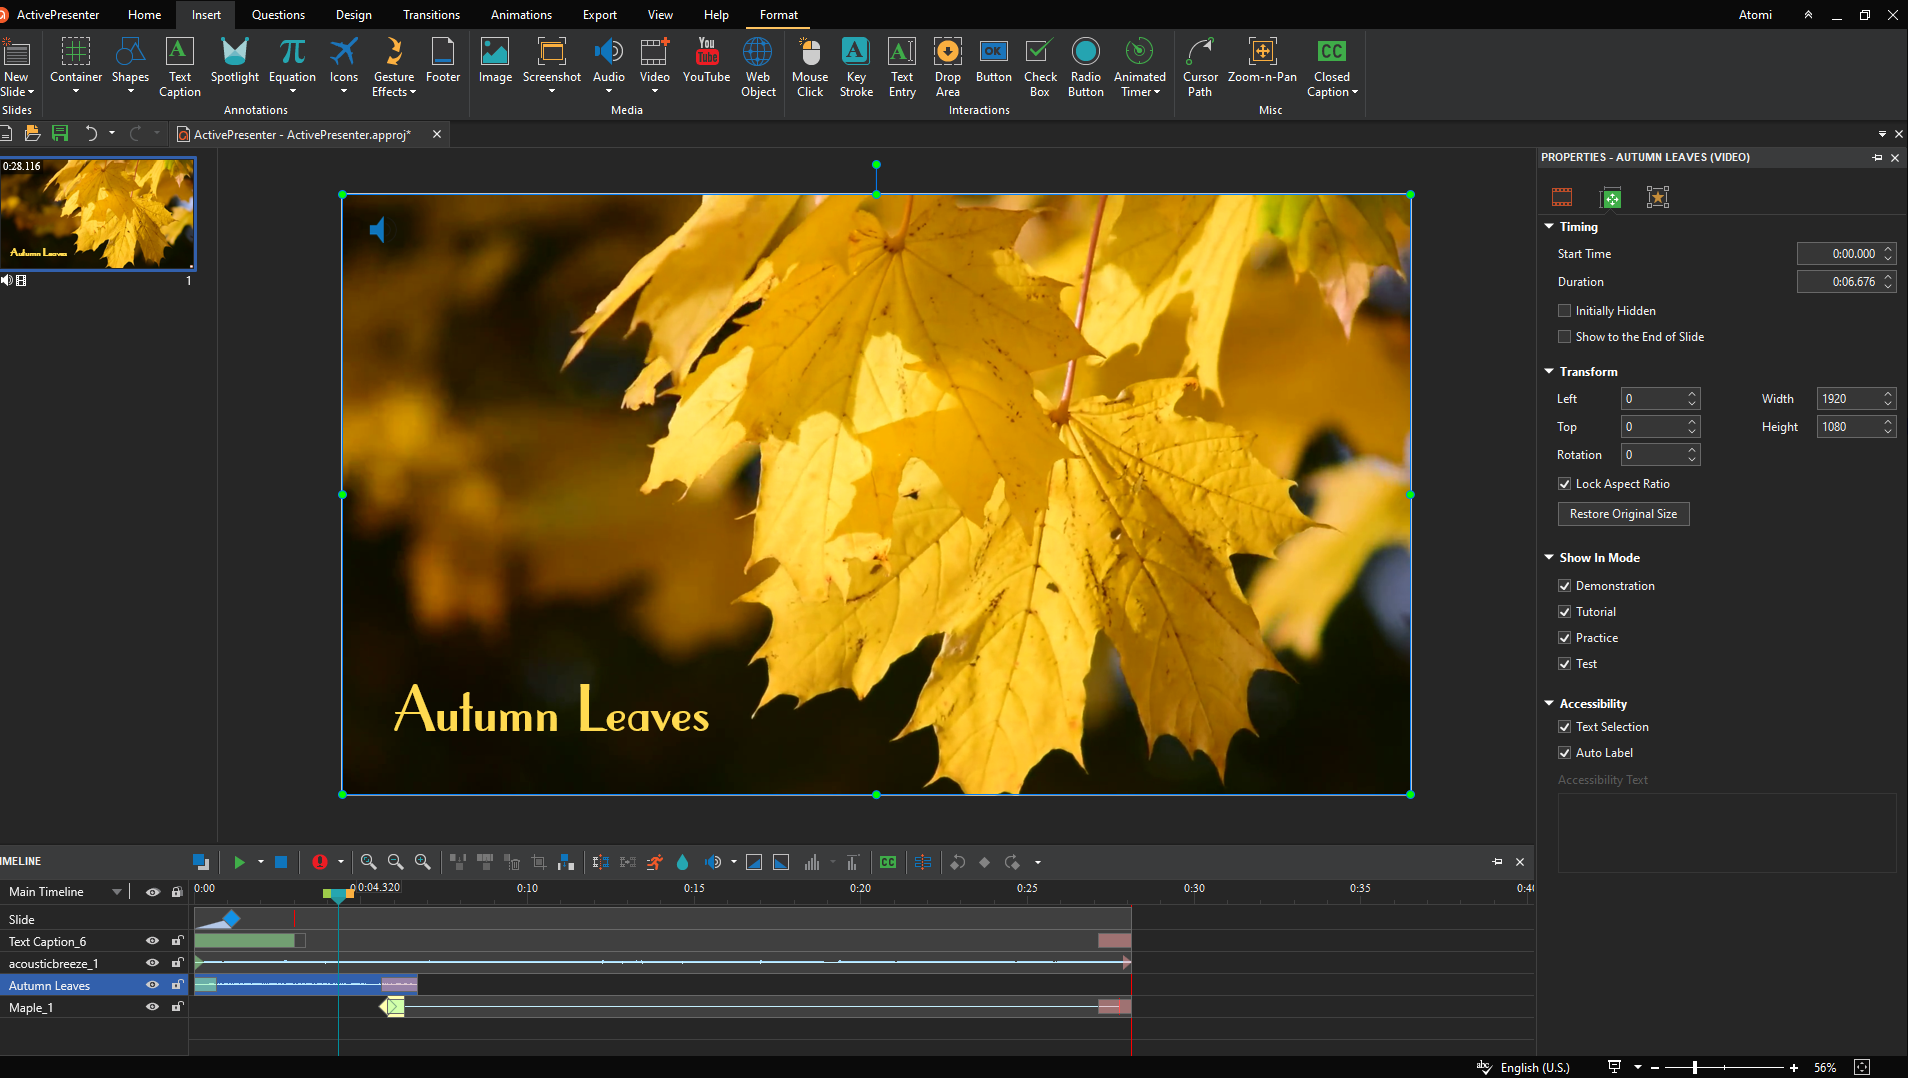The width and height of the screenshot is (1908, 1078).
Task: Add an Animated Timer
Action: pyautogui.click(x=1139, y=63)
